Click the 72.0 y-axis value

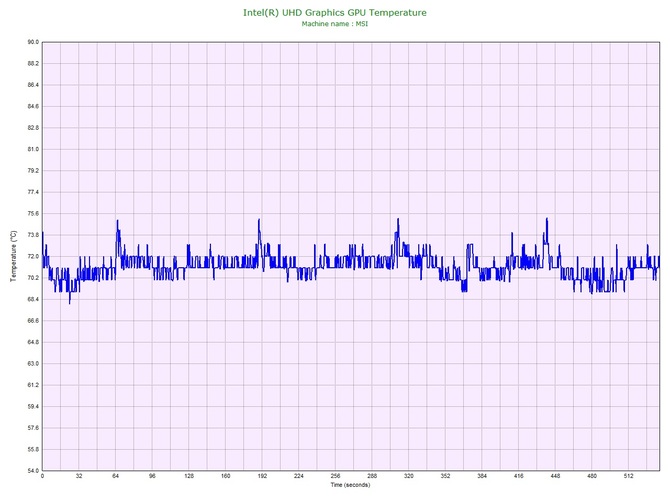click(33, 257)
